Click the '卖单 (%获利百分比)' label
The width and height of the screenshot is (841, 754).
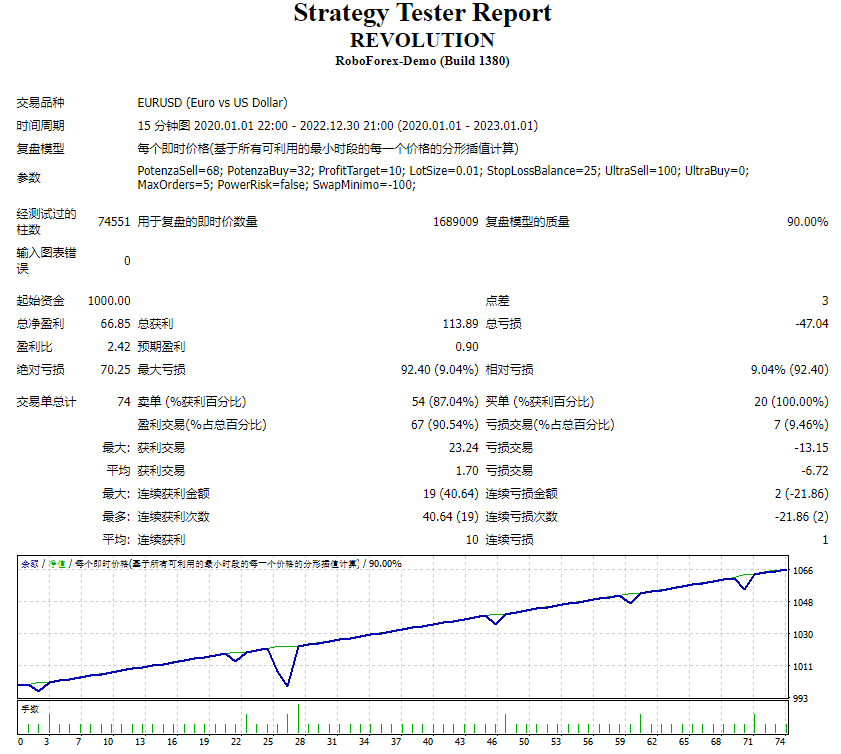coord(191,402)
